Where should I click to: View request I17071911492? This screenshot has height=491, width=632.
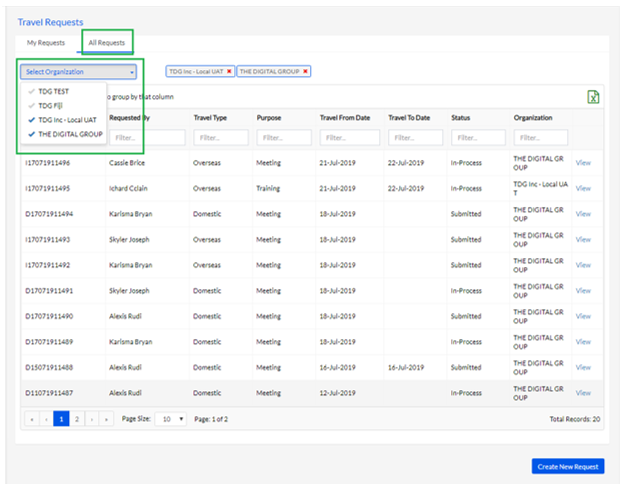point(583,265)
